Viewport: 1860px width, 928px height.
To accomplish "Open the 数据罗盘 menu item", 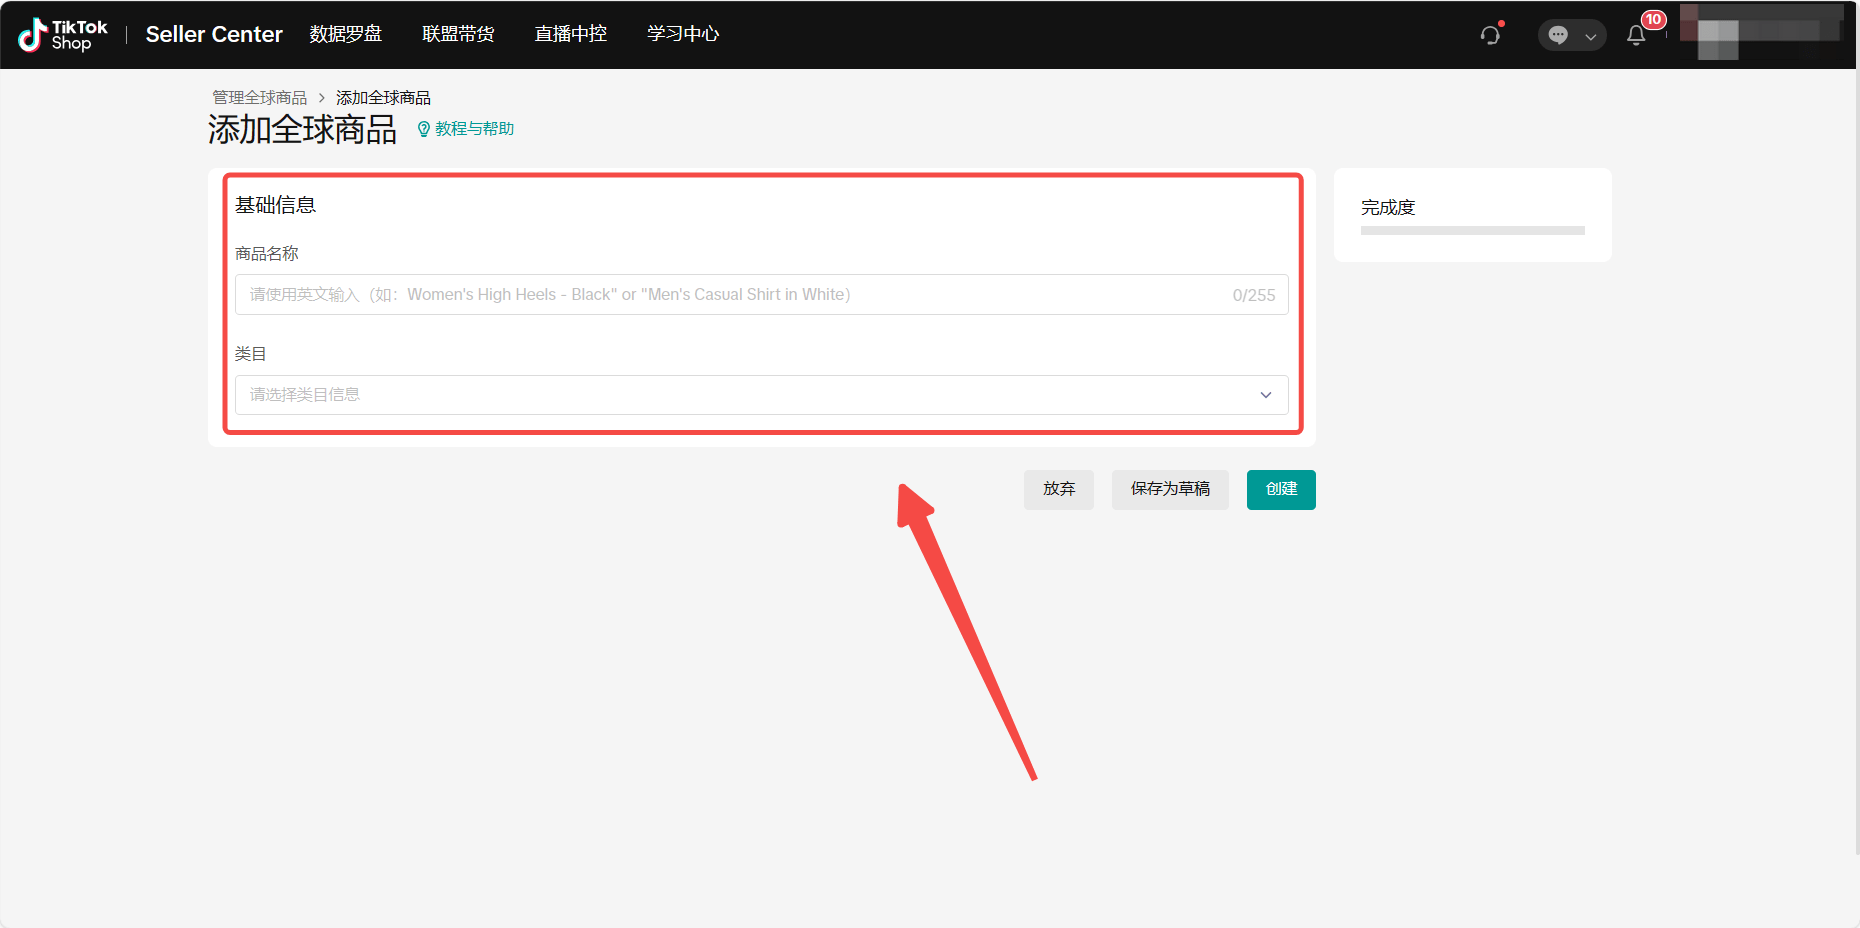I will click(345, 33).
